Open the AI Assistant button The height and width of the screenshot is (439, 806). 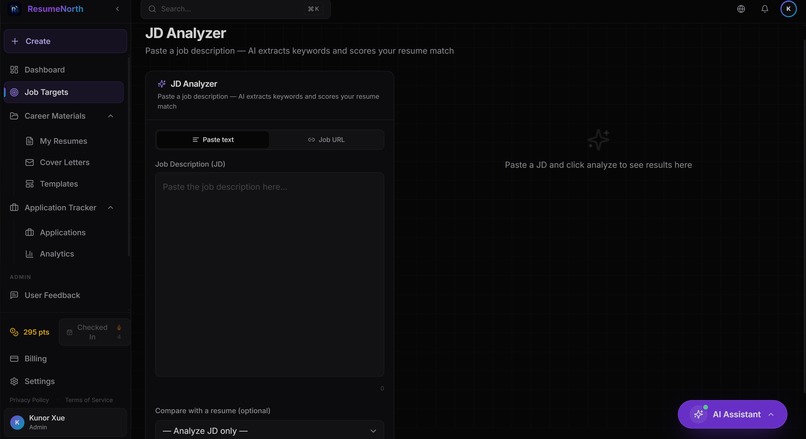pyautogui.click(x=732, y=414)
